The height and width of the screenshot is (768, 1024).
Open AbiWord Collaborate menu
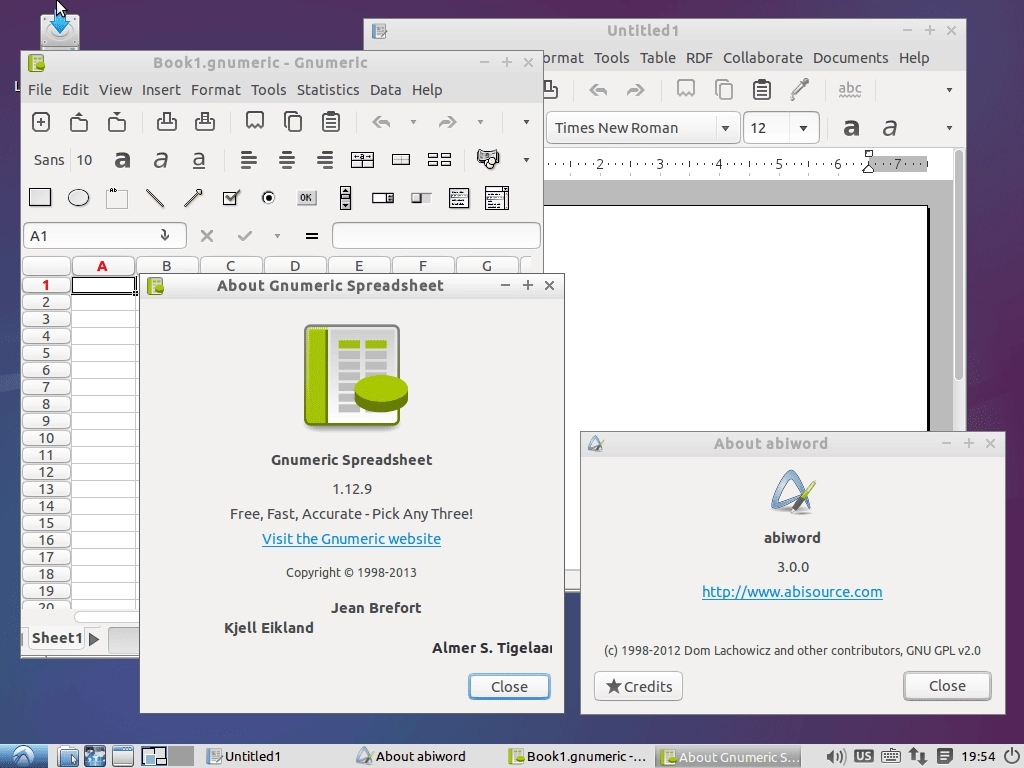coord(762,58)
